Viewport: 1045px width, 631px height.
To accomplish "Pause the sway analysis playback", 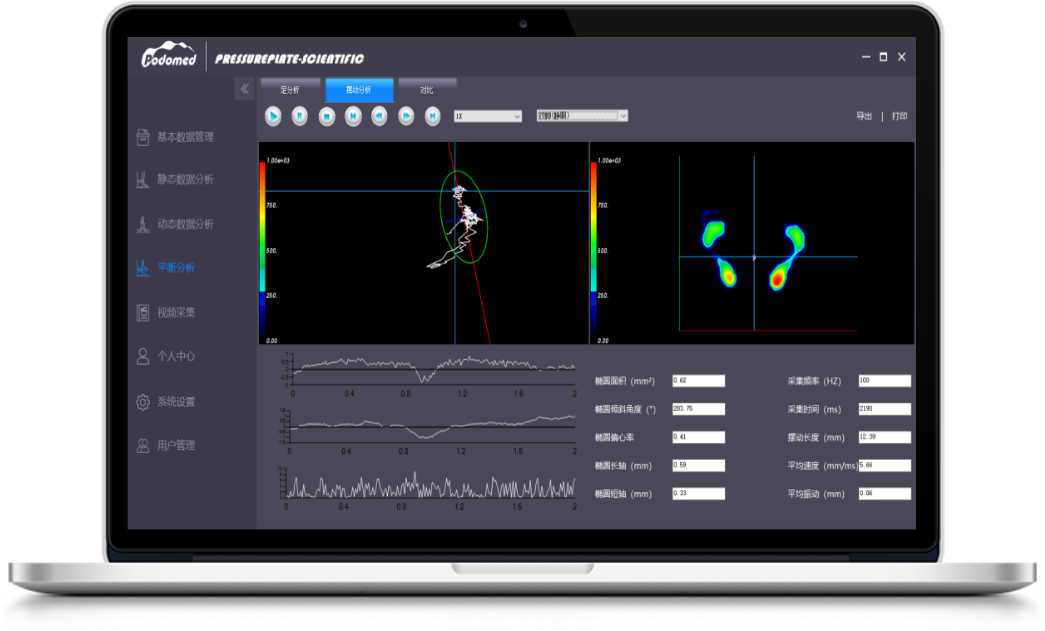I will click(299, 116).
